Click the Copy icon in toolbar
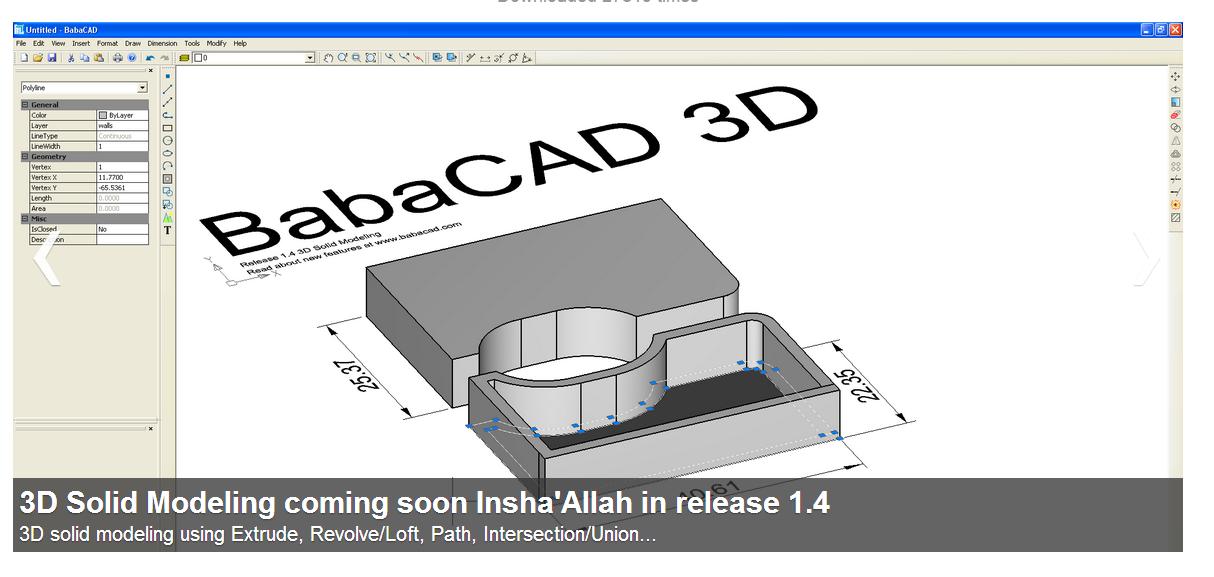The image size is (1214, 577). [x=85, y=58]
